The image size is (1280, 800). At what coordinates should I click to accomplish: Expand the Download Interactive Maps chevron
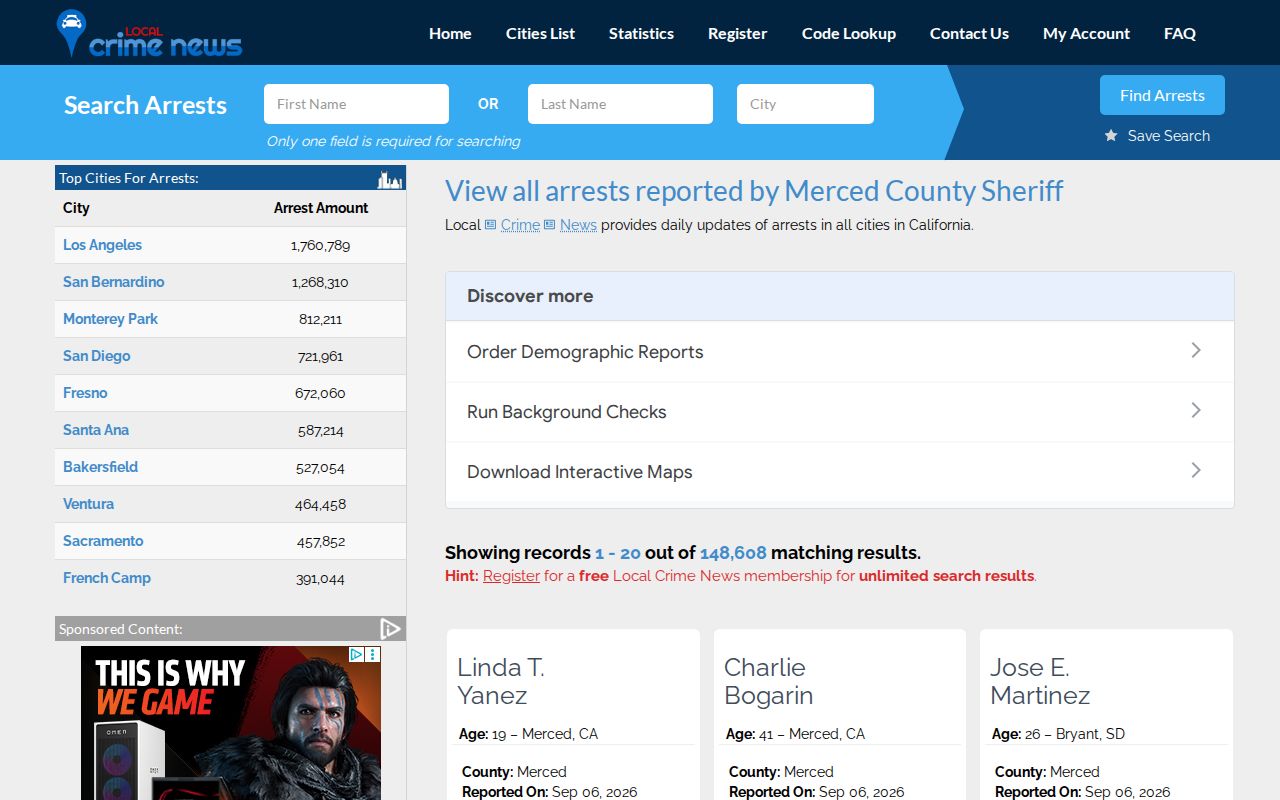[x=1196, y=470]
